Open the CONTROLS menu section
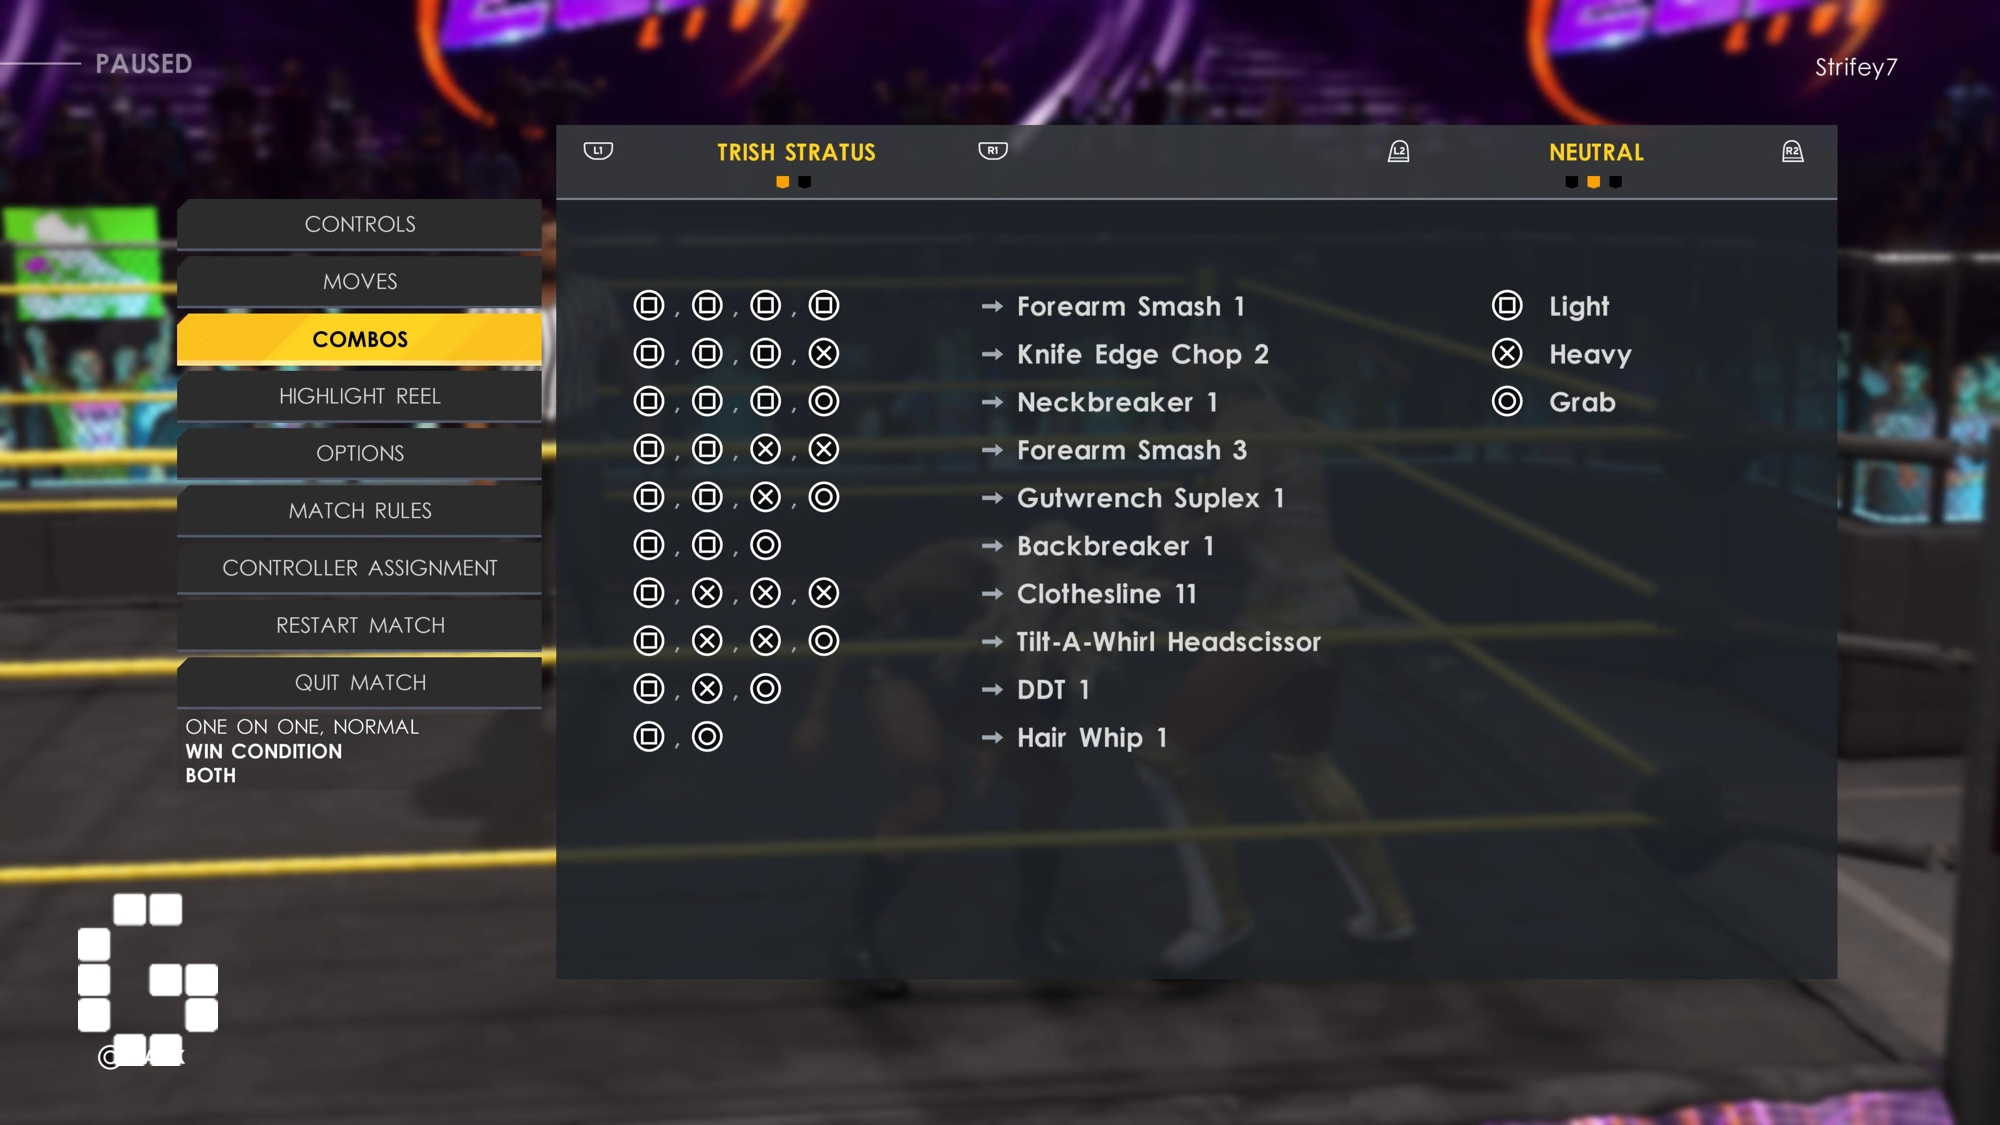This screenshot has width=2000, height=1125. (x=359, y=224)
